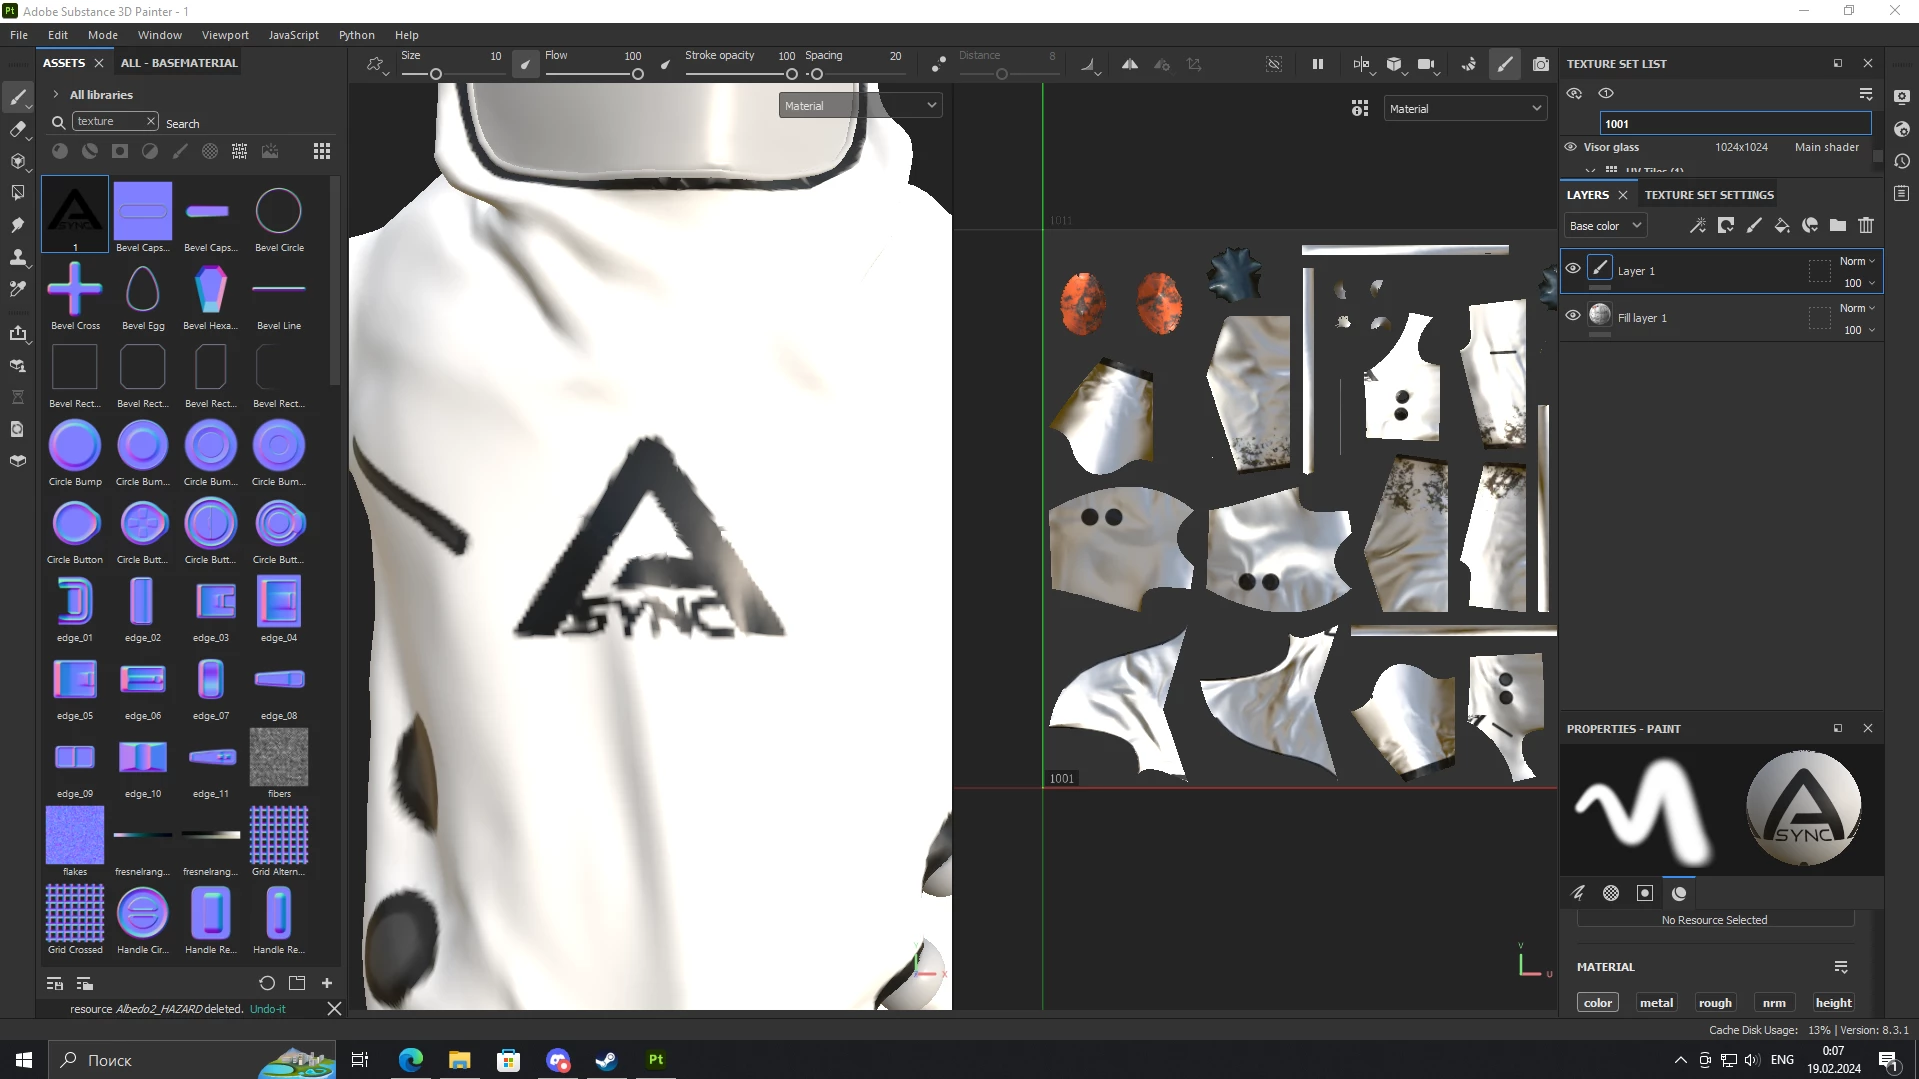The width and height of the screenshot is (1919, 1079).
Task: Select the Eraser tool
Action: point(17,129)
